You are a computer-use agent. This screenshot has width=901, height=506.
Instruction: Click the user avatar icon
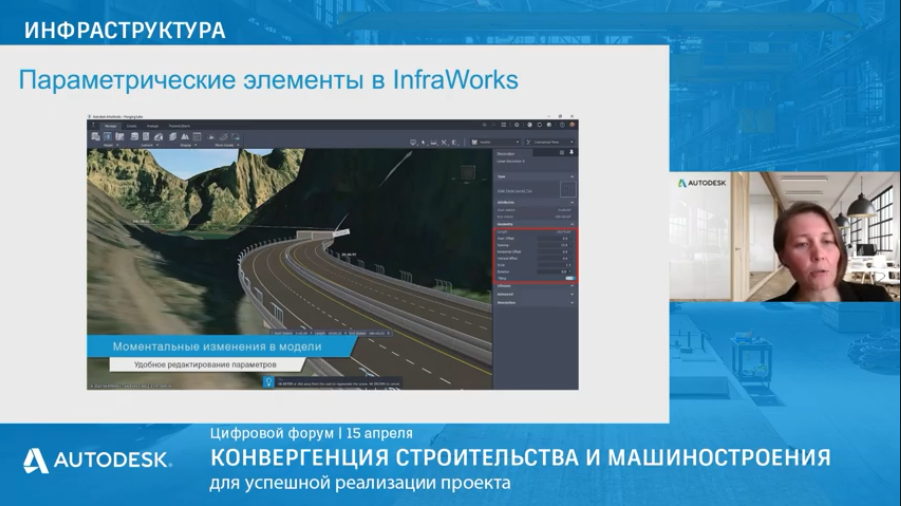(572, 125)
